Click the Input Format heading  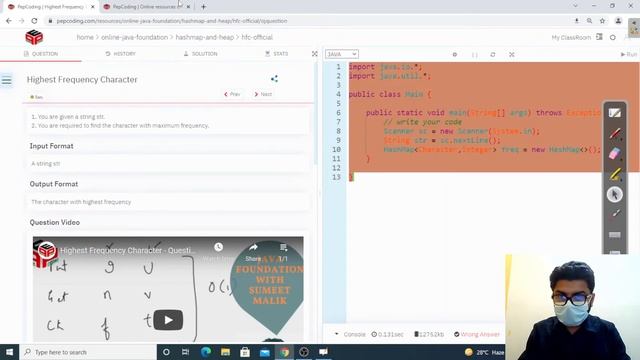(51, 146)
